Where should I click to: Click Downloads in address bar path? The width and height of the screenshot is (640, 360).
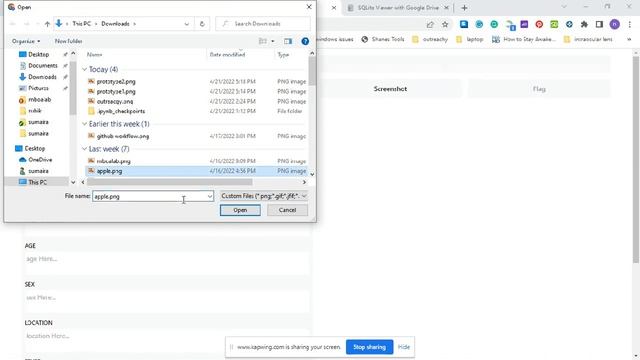pyautogui.click(x=115, y=24)
